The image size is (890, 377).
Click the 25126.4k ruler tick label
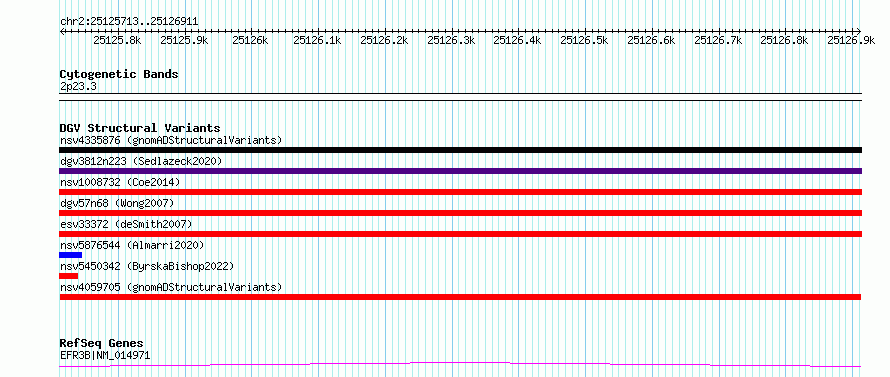[517, 40]
